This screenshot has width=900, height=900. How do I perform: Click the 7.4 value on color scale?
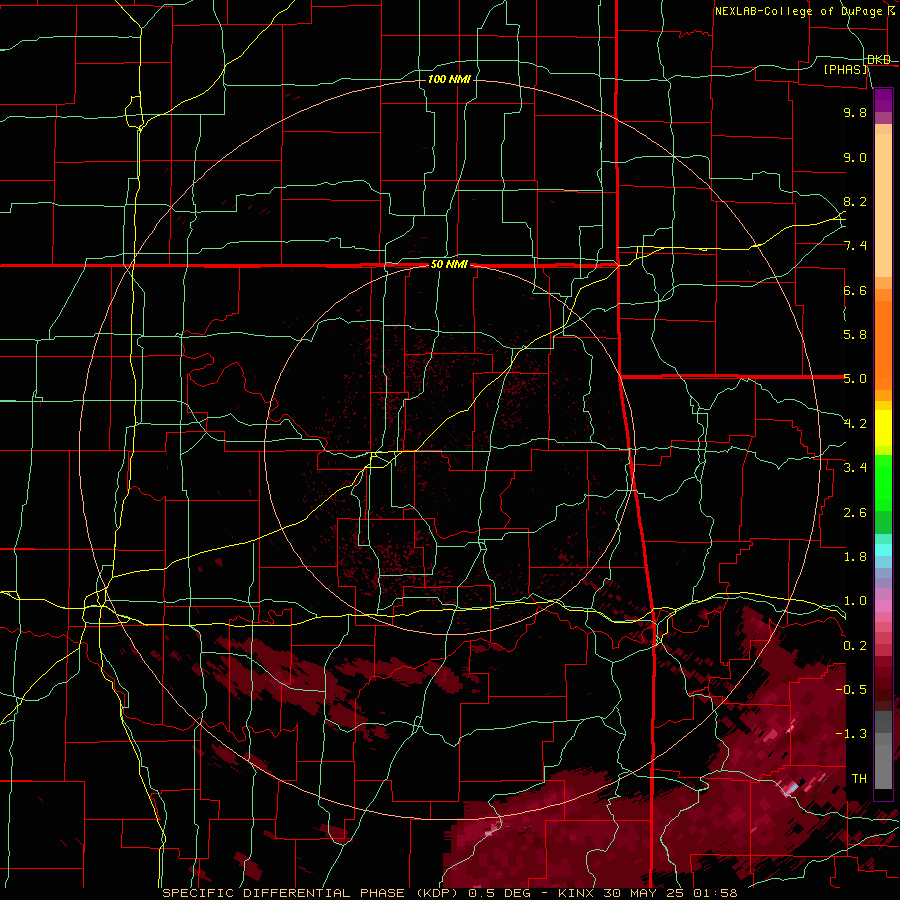pos(855,246)
